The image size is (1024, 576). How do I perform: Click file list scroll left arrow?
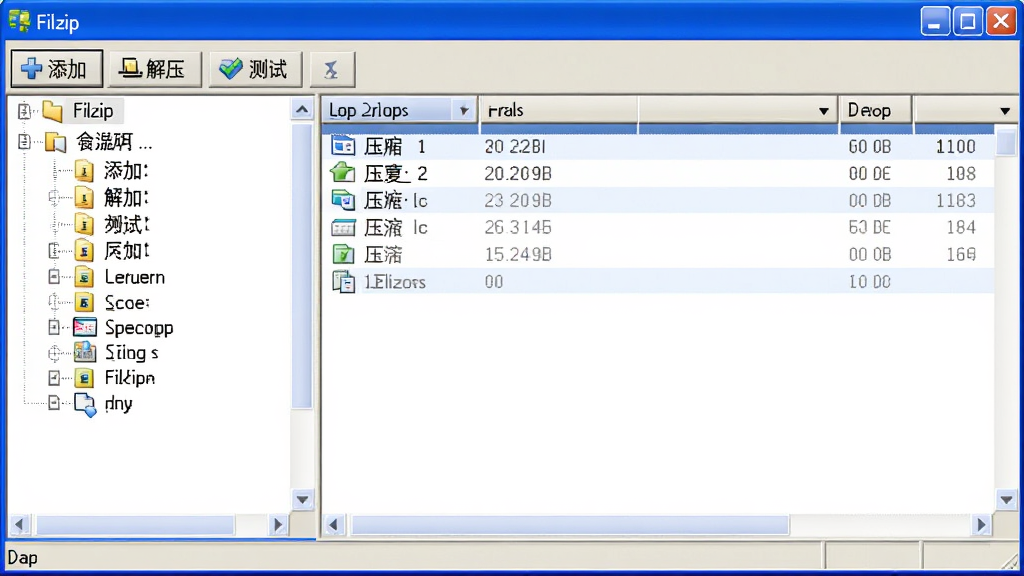click(x=334, y=524)
